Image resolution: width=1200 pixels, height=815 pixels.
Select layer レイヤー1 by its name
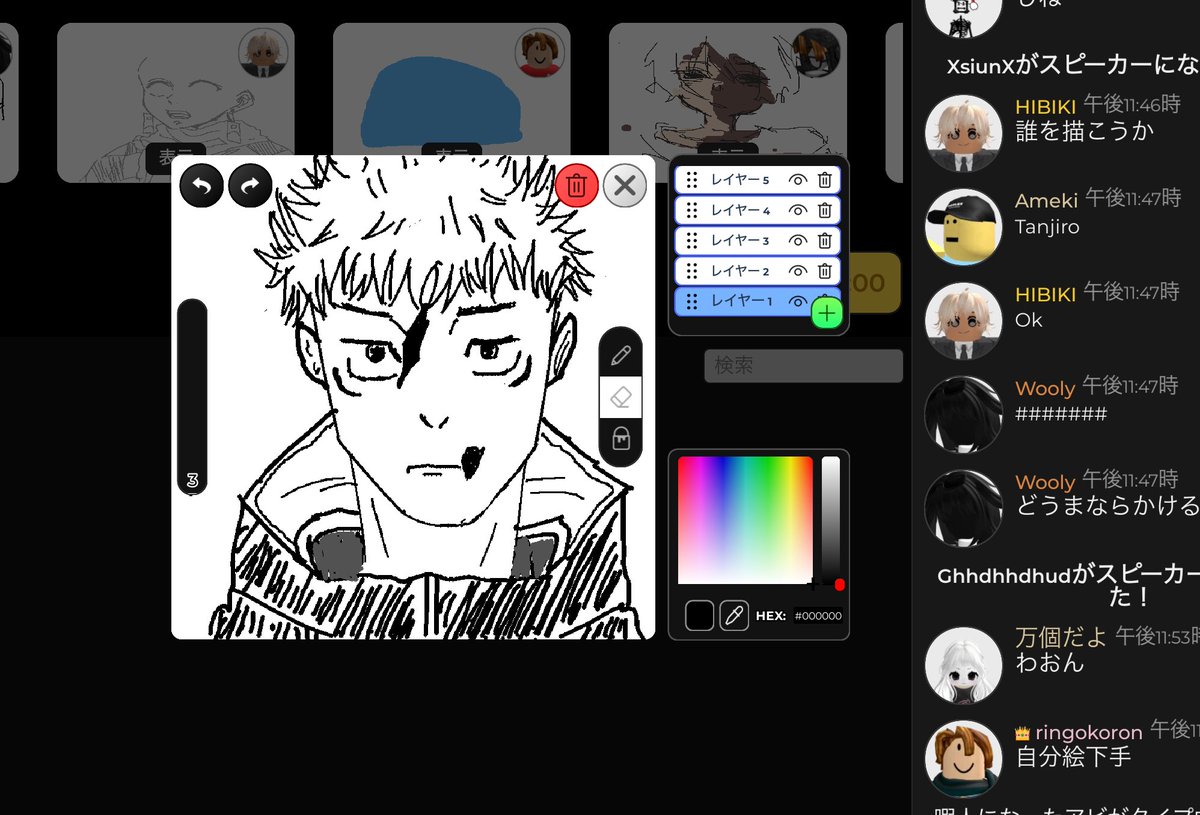(x=740, y=300)
